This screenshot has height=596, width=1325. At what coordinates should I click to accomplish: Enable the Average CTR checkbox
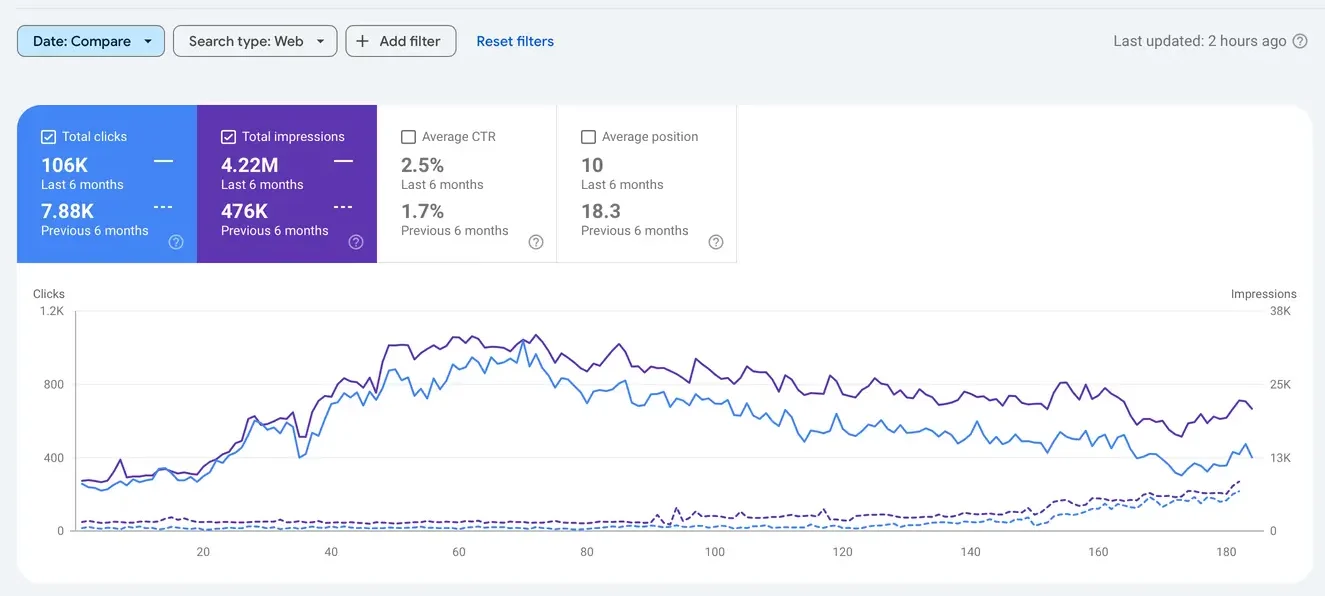(408, 137)
